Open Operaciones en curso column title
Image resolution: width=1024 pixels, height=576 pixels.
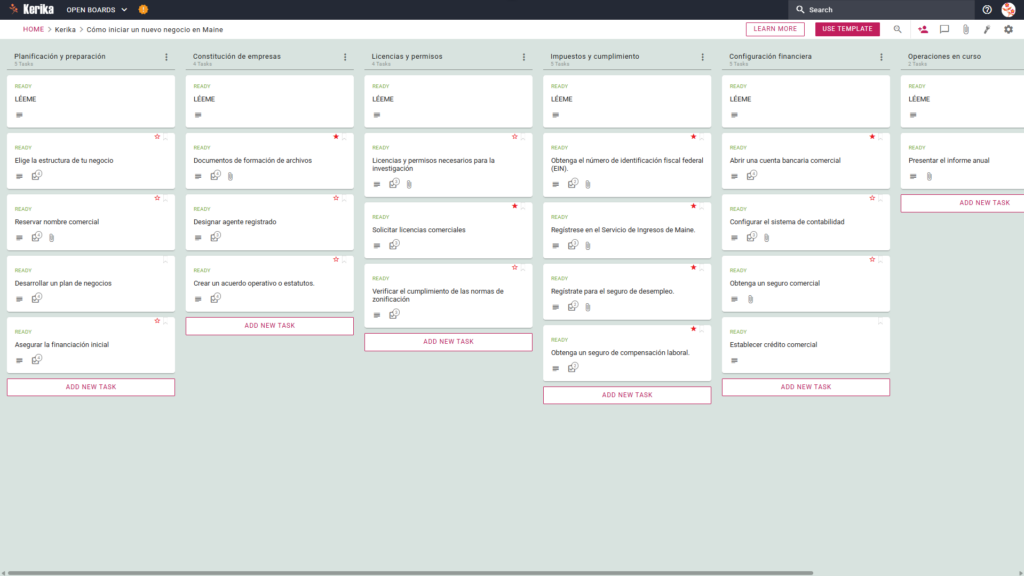(944, 56)
